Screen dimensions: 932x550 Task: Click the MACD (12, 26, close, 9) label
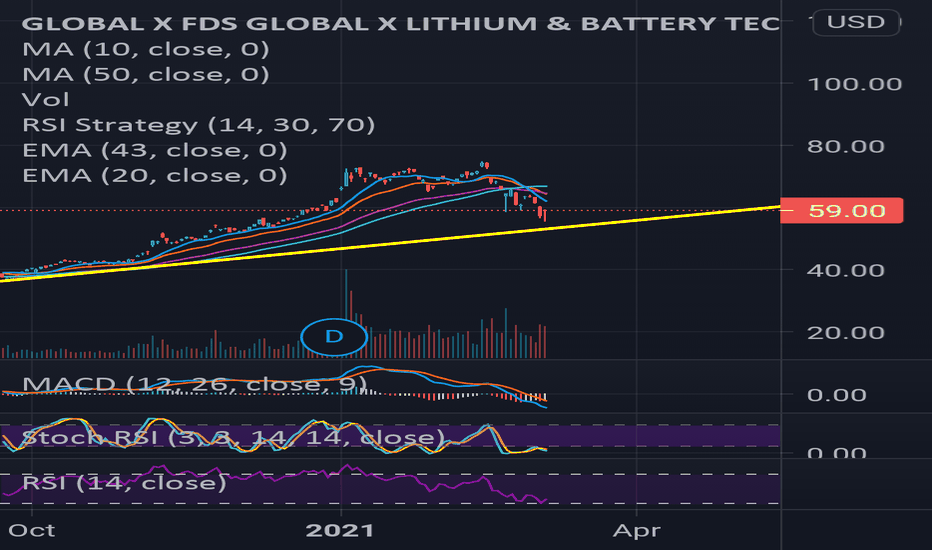[x=194, y=384]
